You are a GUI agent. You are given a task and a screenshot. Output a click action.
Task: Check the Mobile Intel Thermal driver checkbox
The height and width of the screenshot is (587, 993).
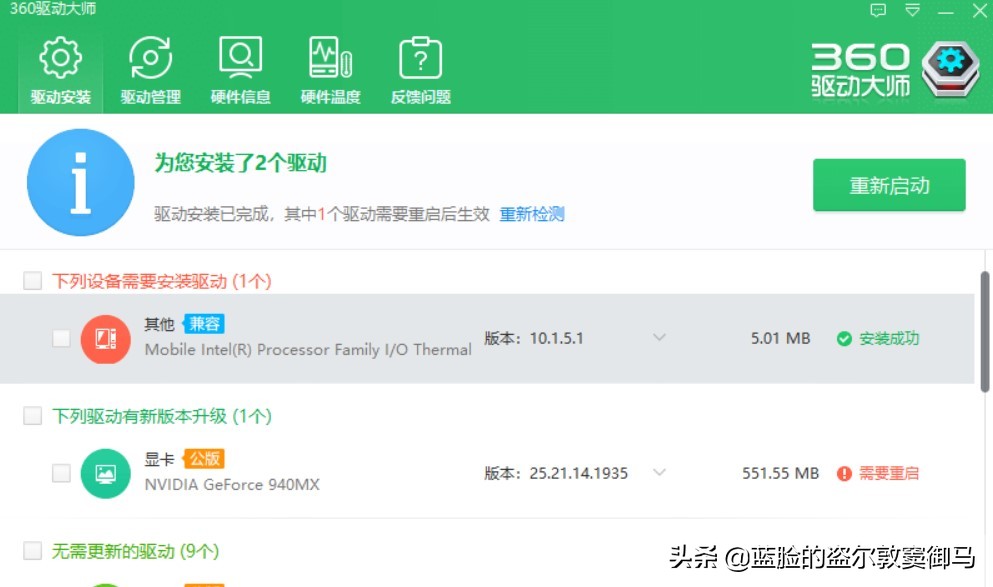(60, 338)
